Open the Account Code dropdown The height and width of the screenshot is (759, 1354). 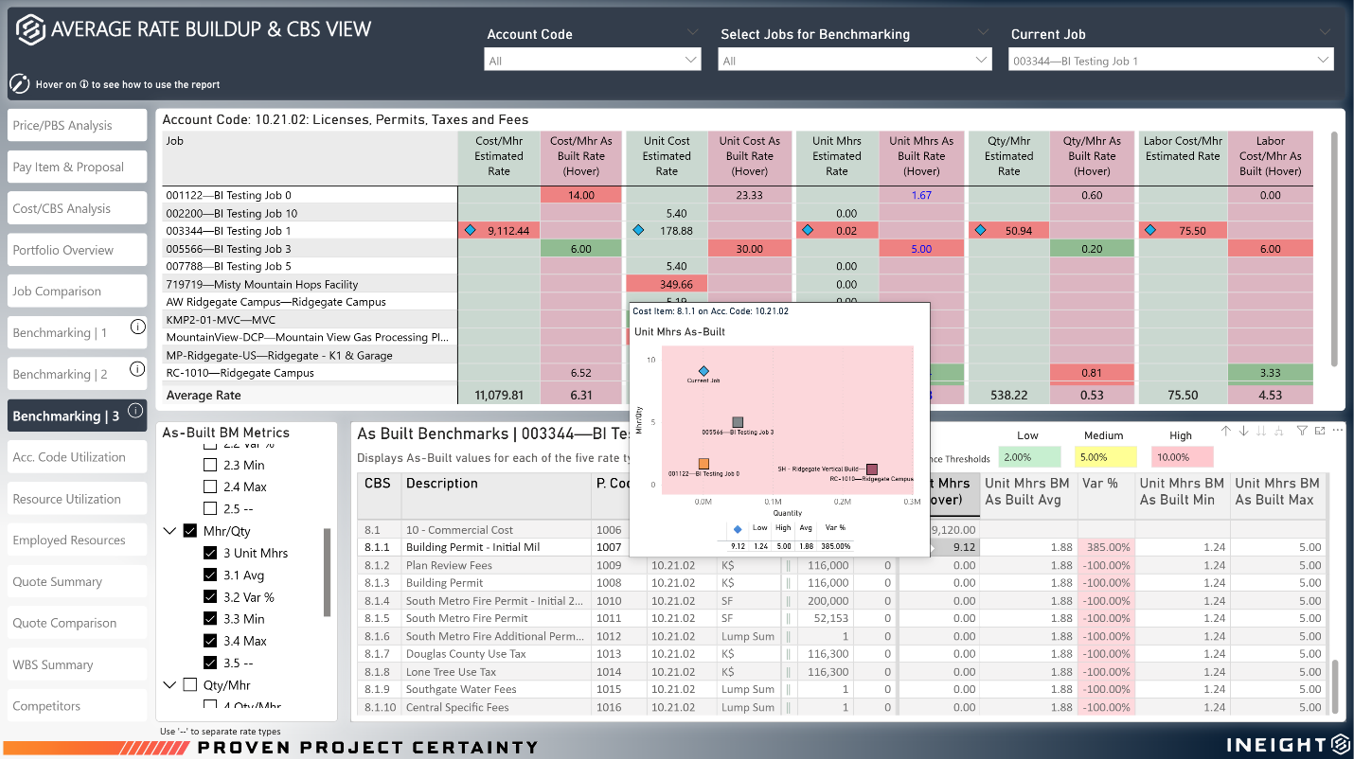click(x=593, y=60)
